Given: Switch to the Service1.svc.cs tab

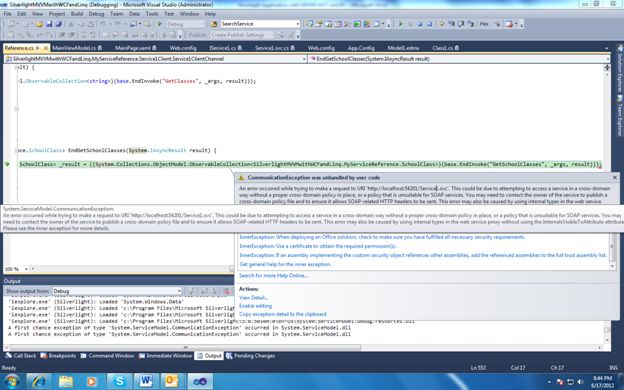Looking at the screenshot, I should point(275,48).
